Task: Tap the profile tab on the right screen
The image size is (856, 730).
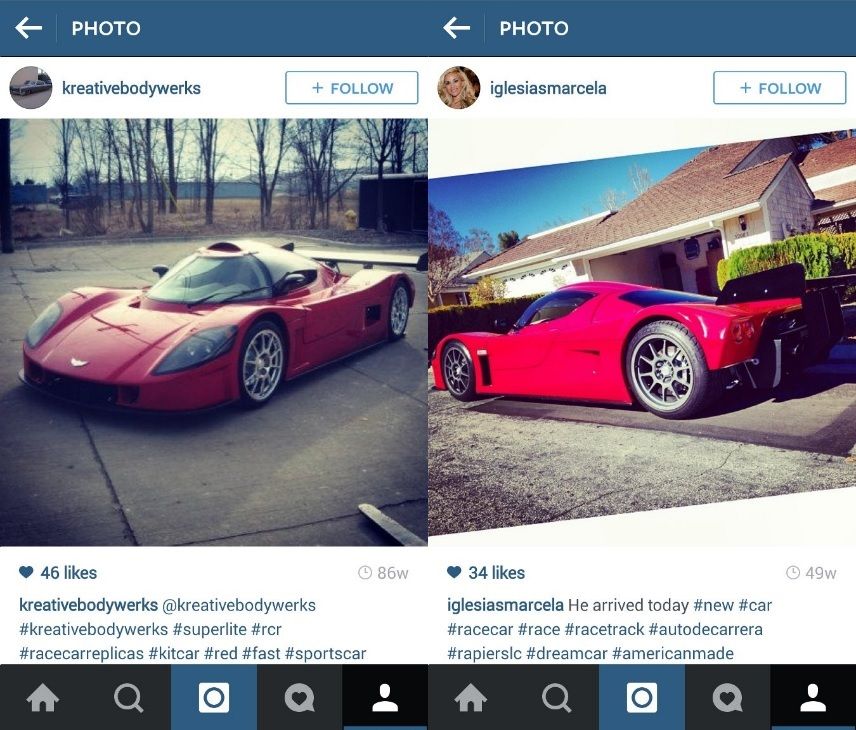Action: pos(813,697)
